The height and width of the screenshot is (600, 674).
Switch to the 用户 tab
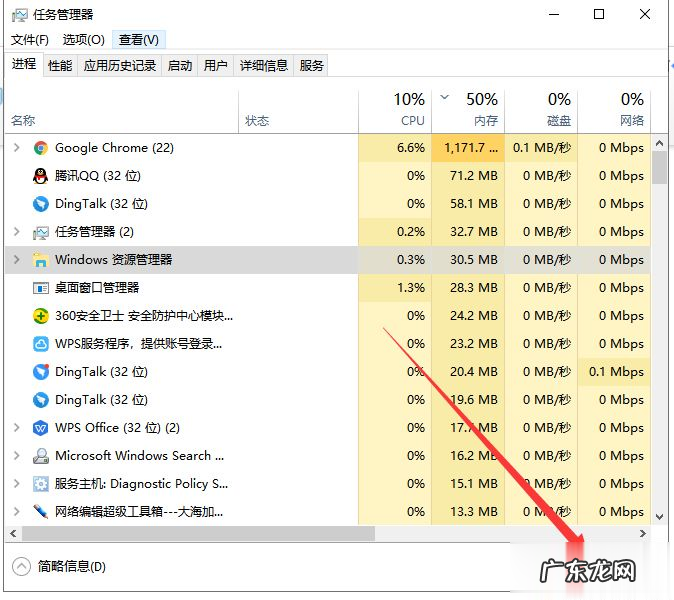215,66
